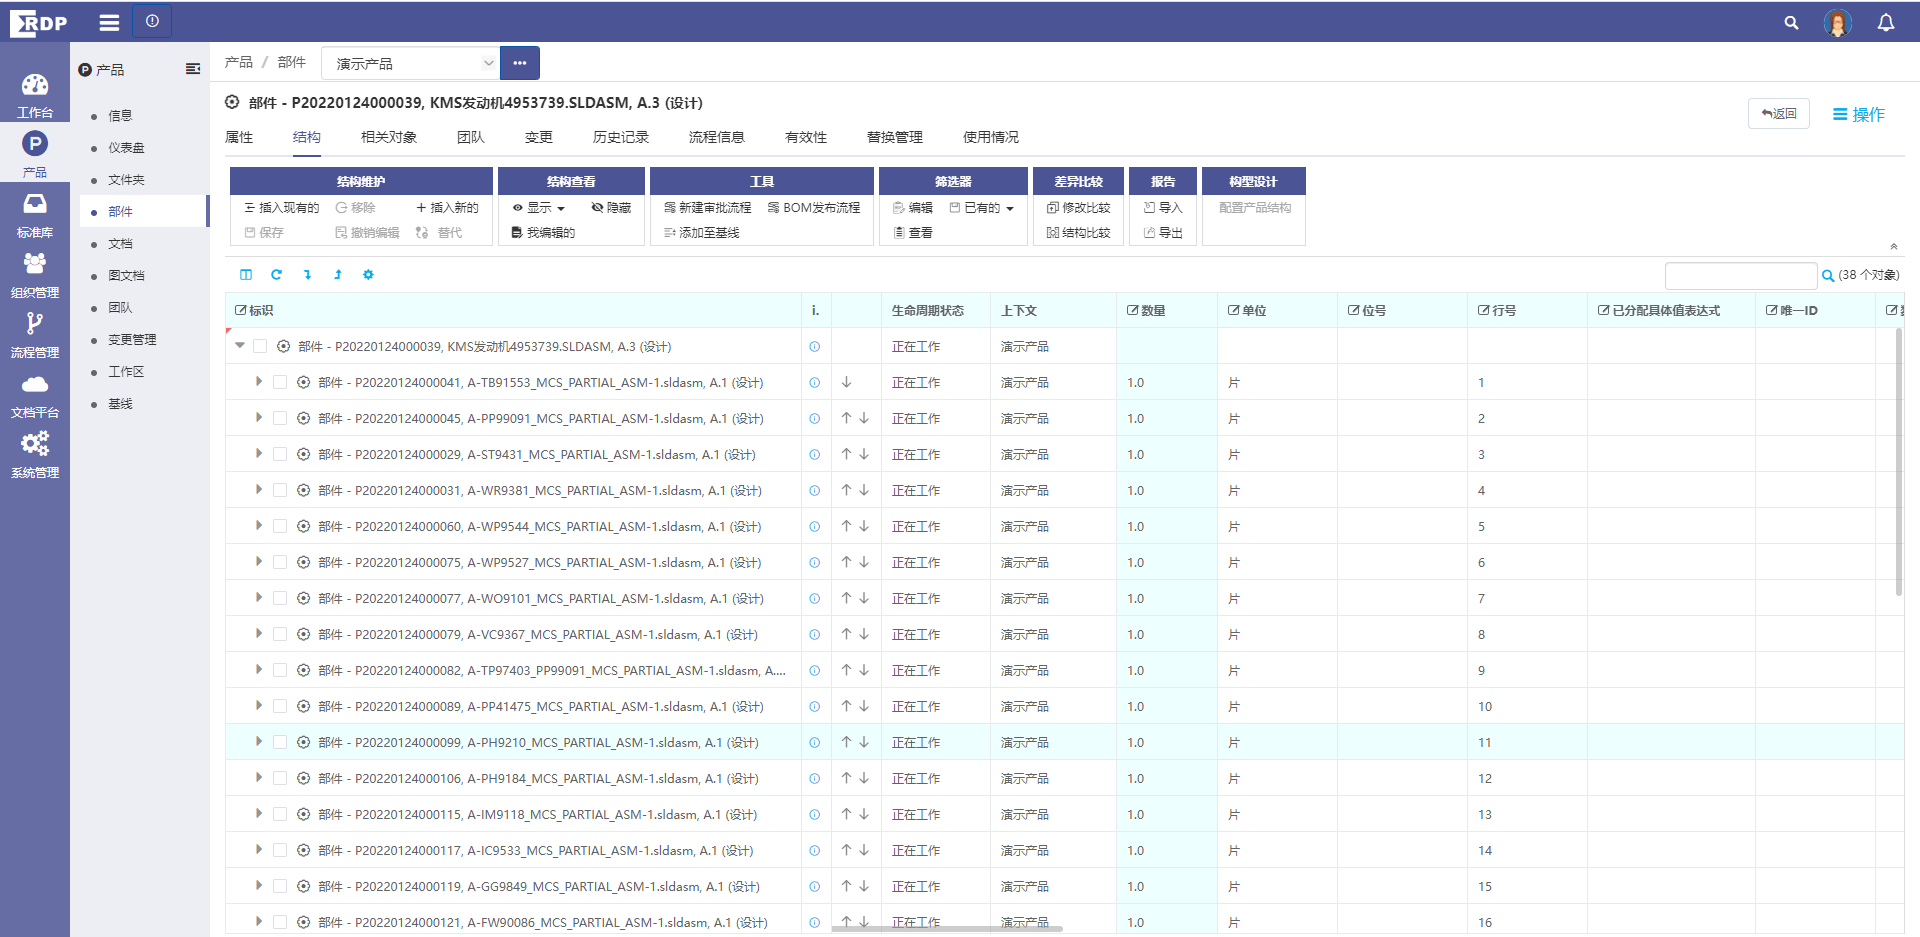Select checkbox for P20220124000099 row

[x=280, y=742]
